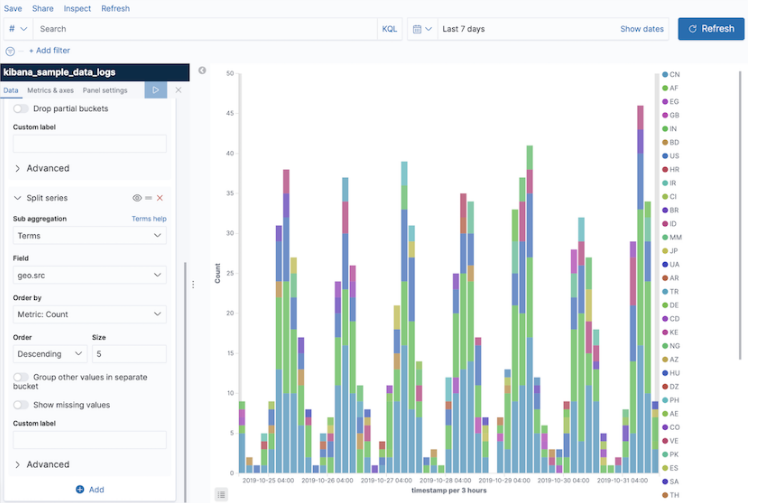
Task: Open the Order by Metric: Count dropdown
Action: (90, 314)
